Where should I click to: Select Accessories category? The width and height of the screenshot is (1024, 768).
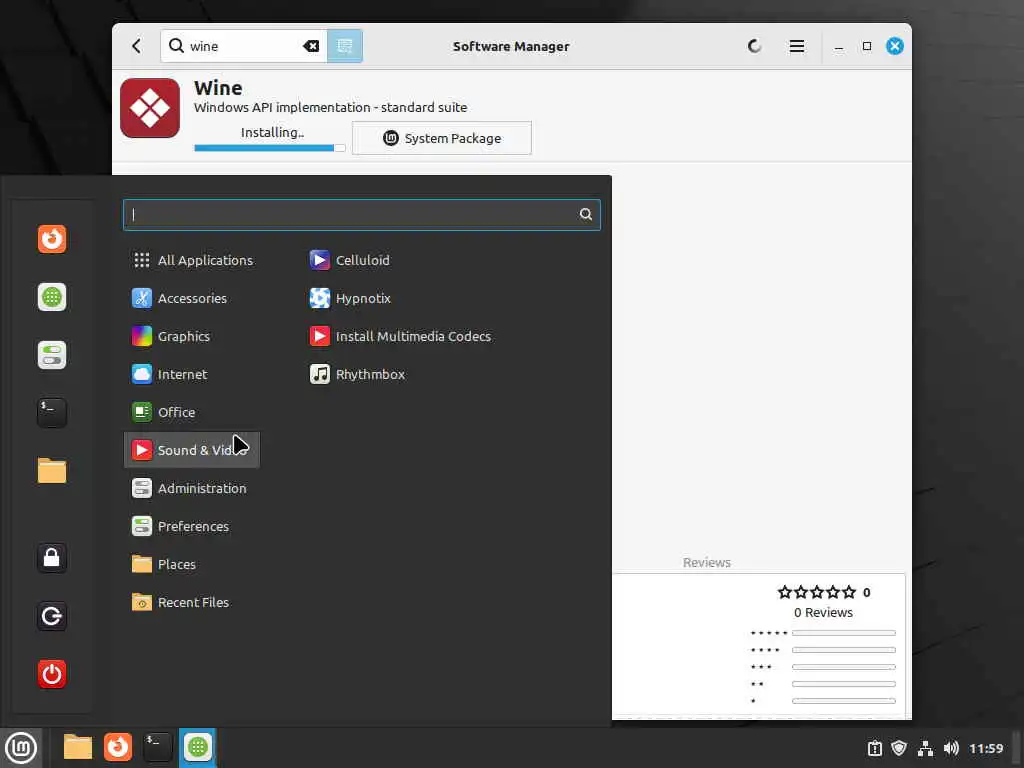(192, 298)
